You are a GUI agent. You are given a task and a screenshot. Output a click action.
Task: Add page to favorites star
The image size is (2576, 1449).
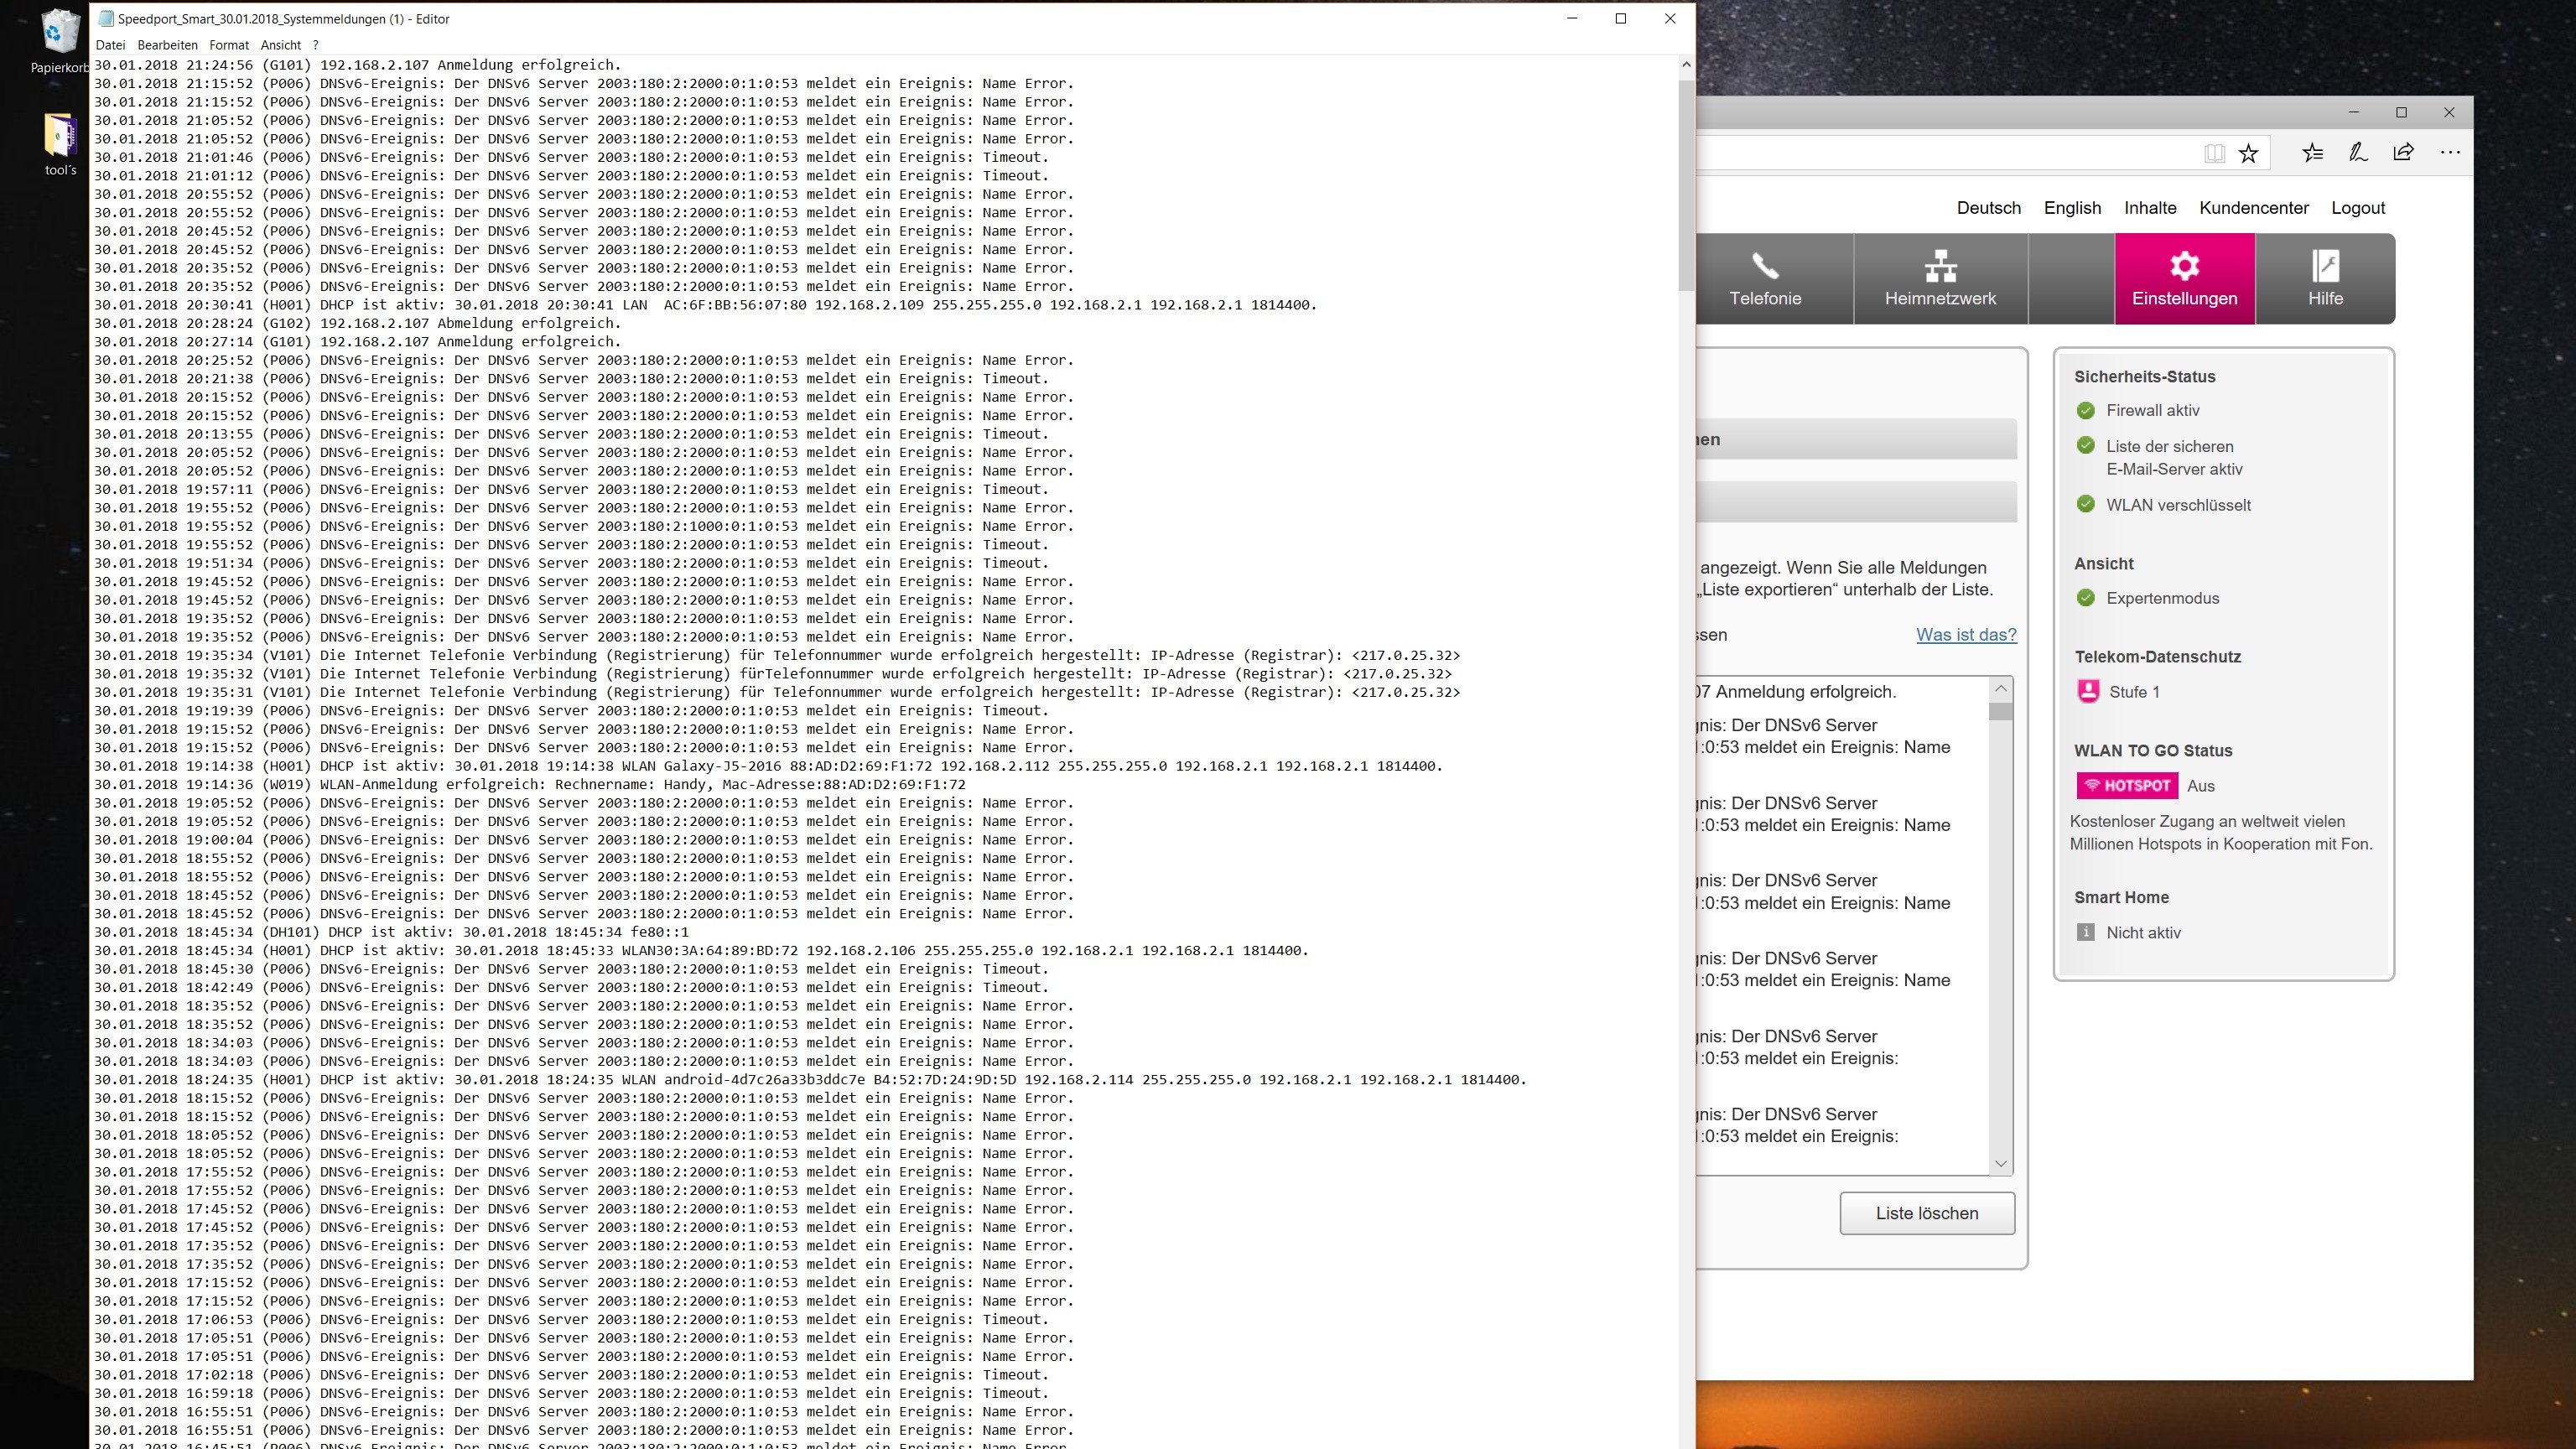[2248, 153]
